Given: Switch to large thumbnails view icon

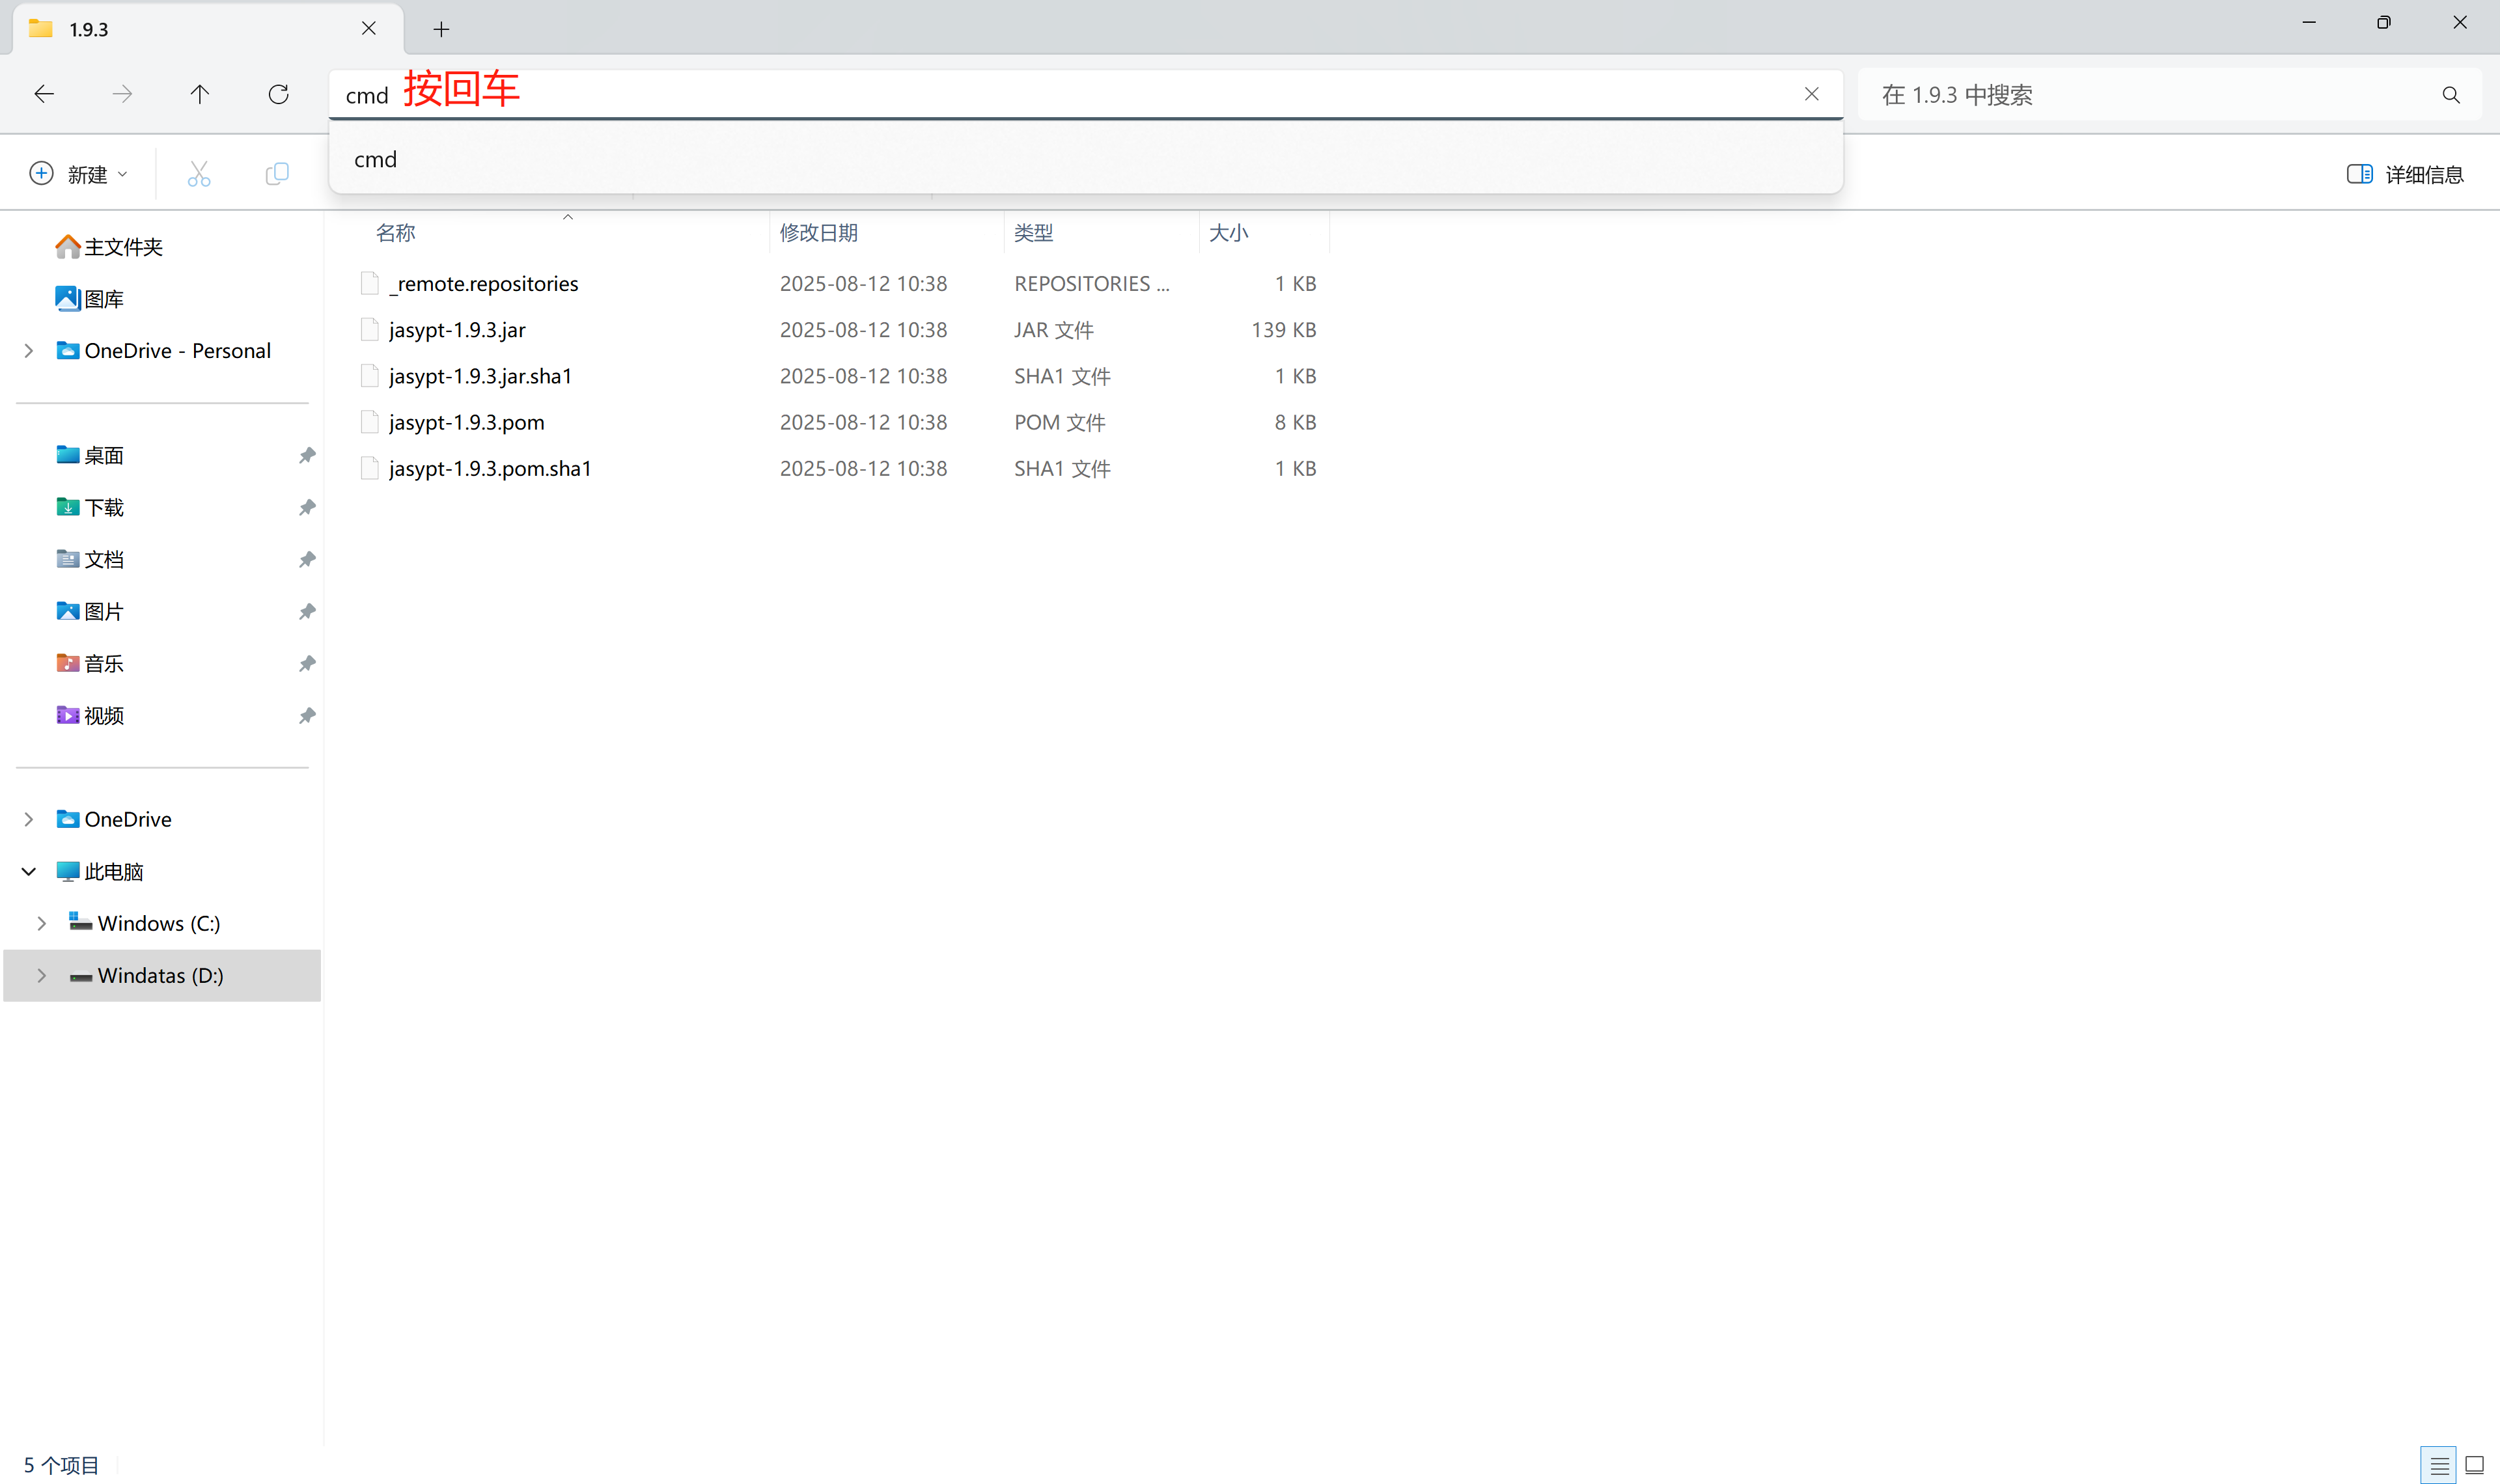Looking at the screenshot, I should pos(2475,1466).
